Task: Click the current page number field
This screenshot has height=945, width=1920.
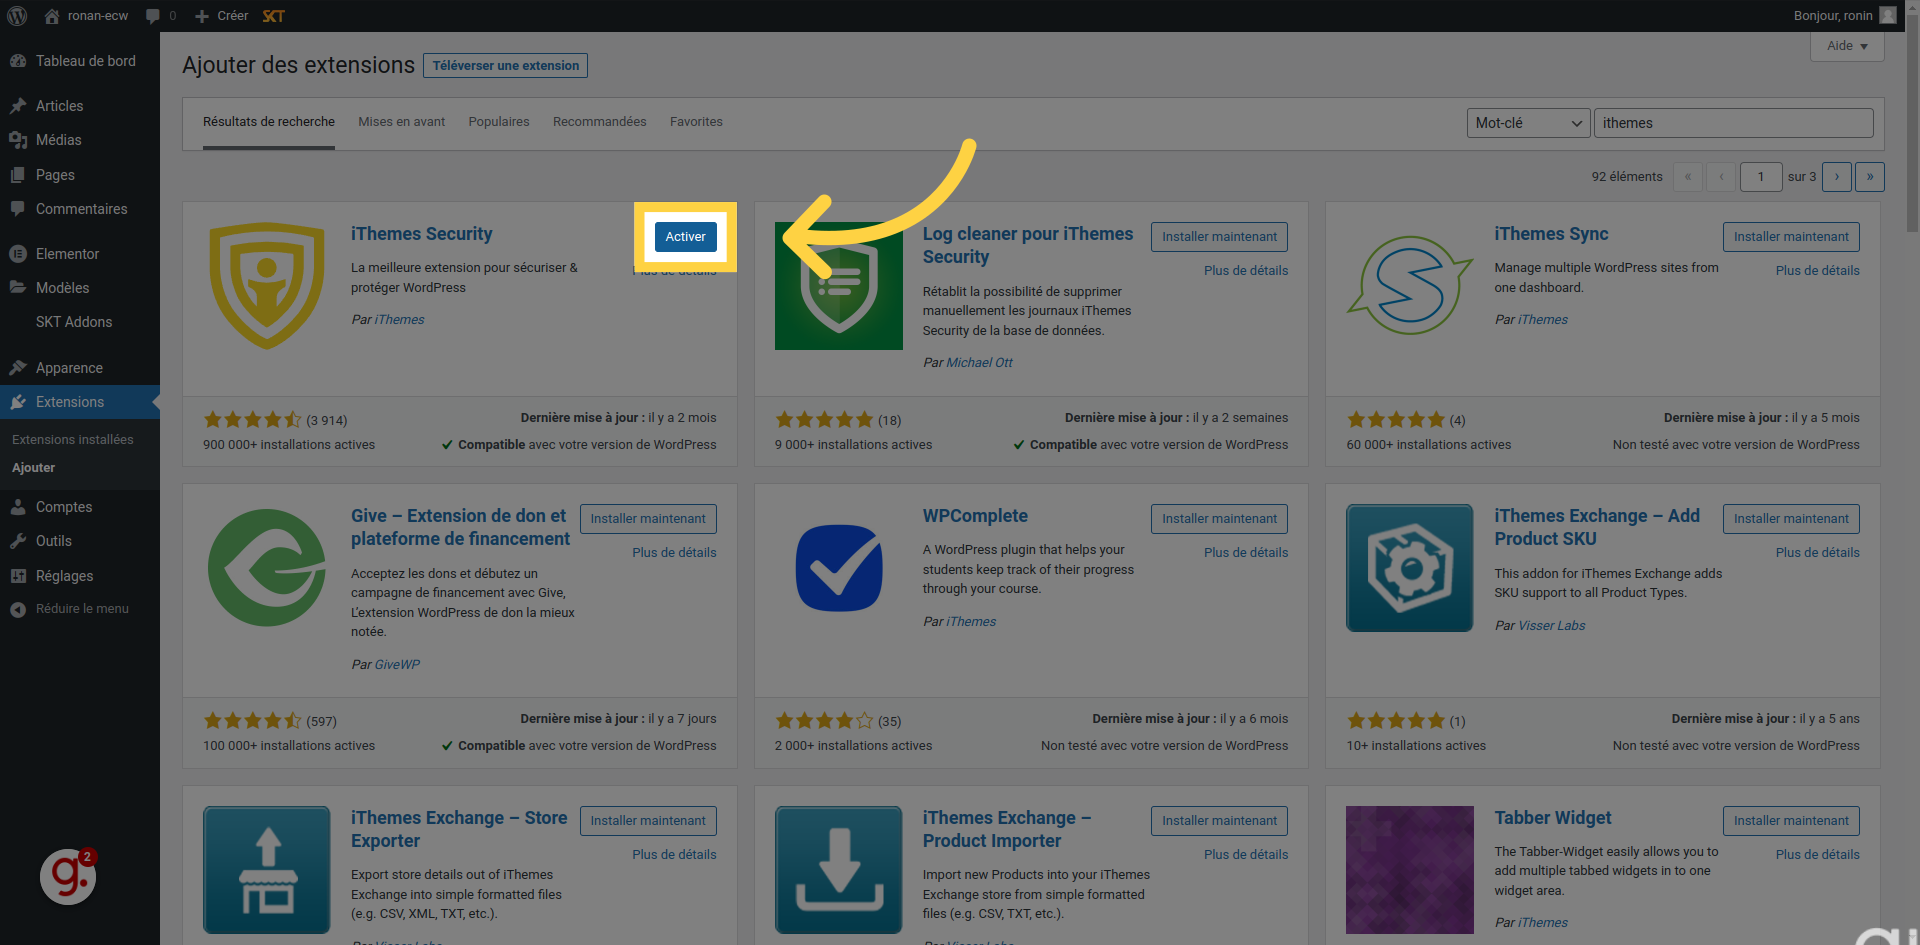Action: 1761,177
